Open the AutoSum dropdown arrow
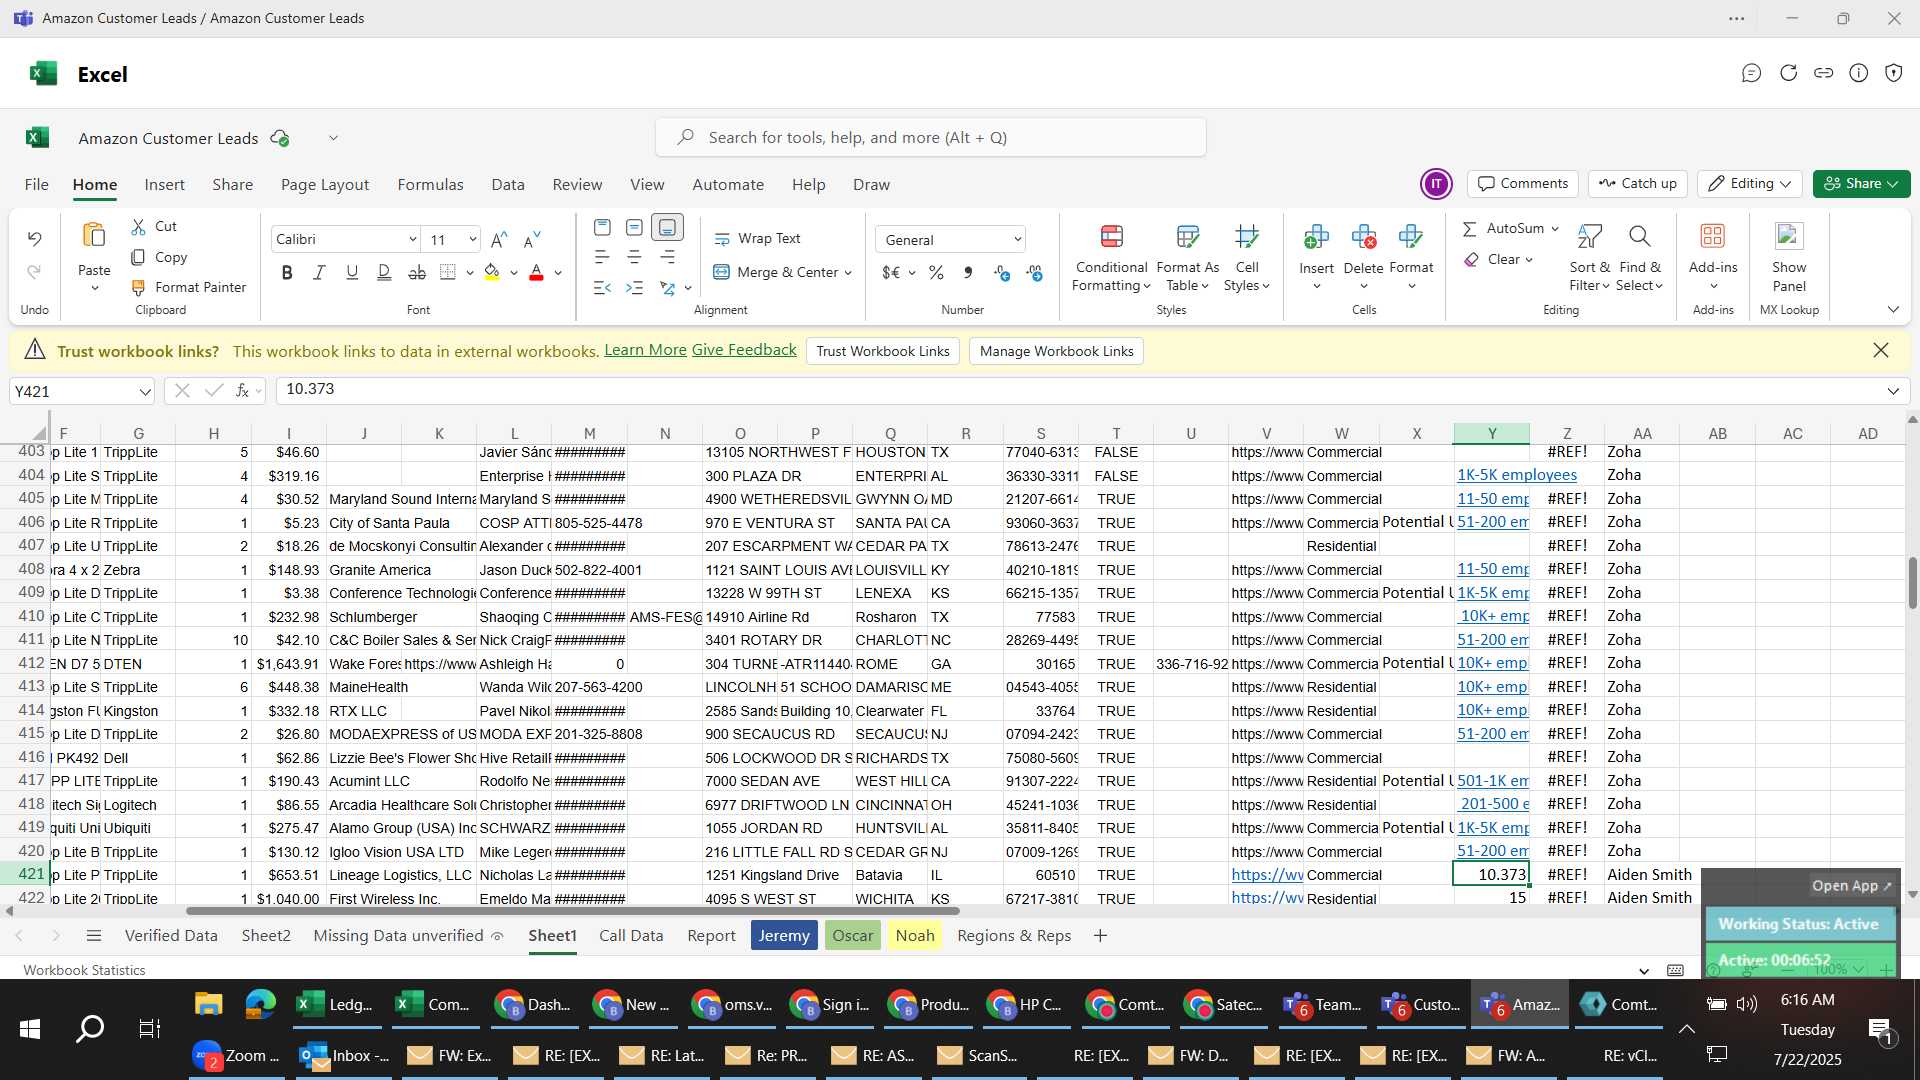The width and height of the screenshot is (1920, 1080). coord(1555,228)
